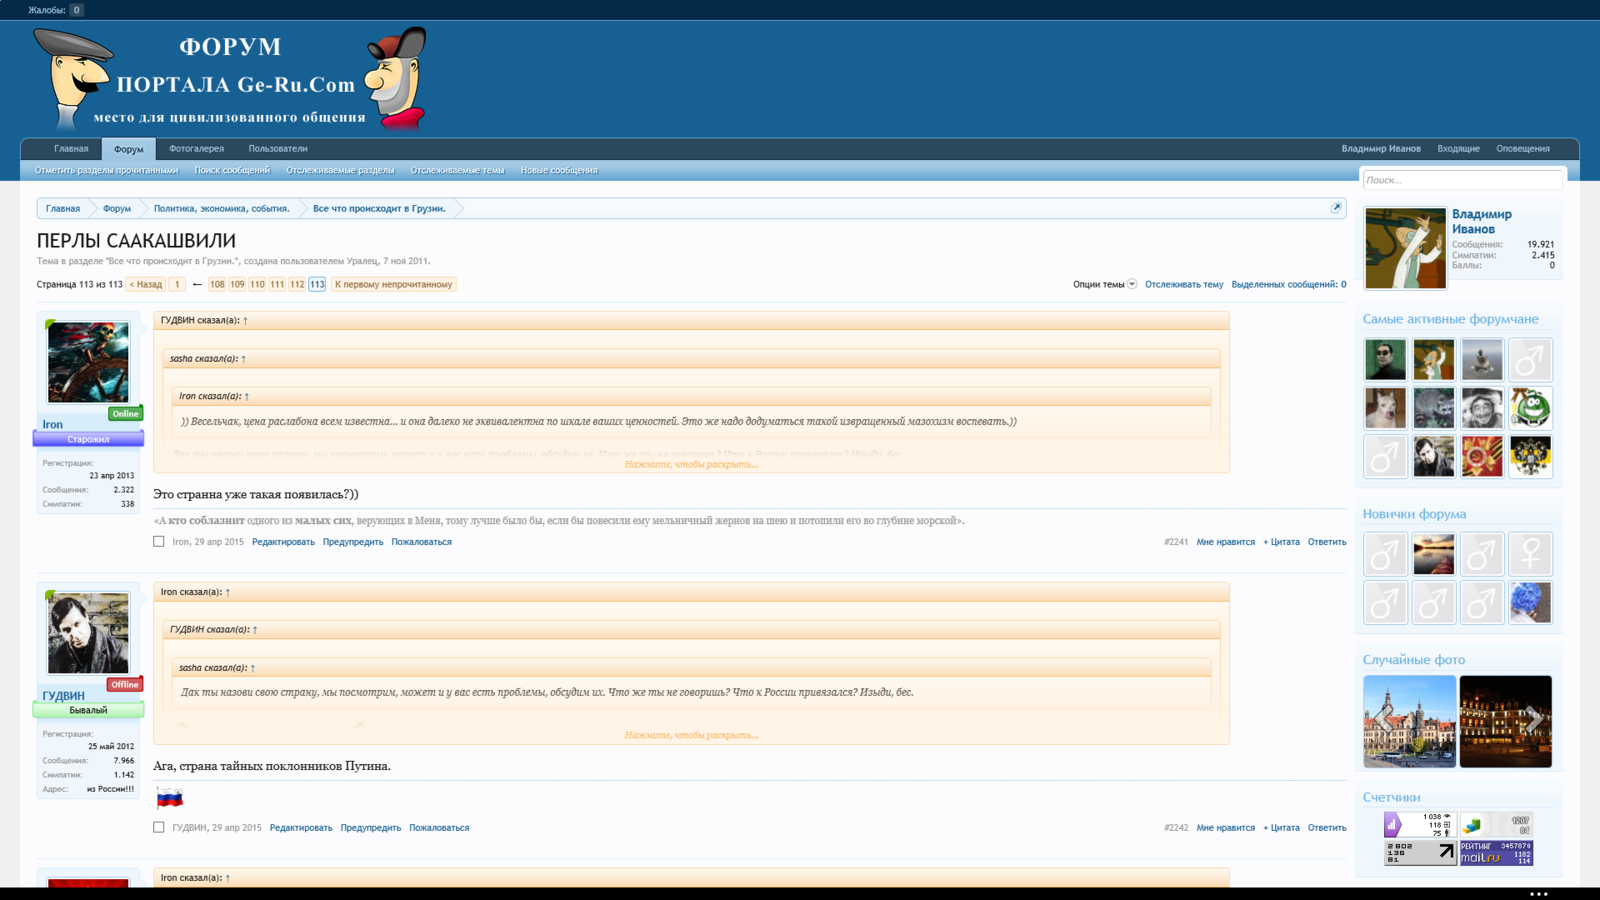Click the search input field
The height and width of the screenshot is (900, 1600).
click(x=1461, y=180)
